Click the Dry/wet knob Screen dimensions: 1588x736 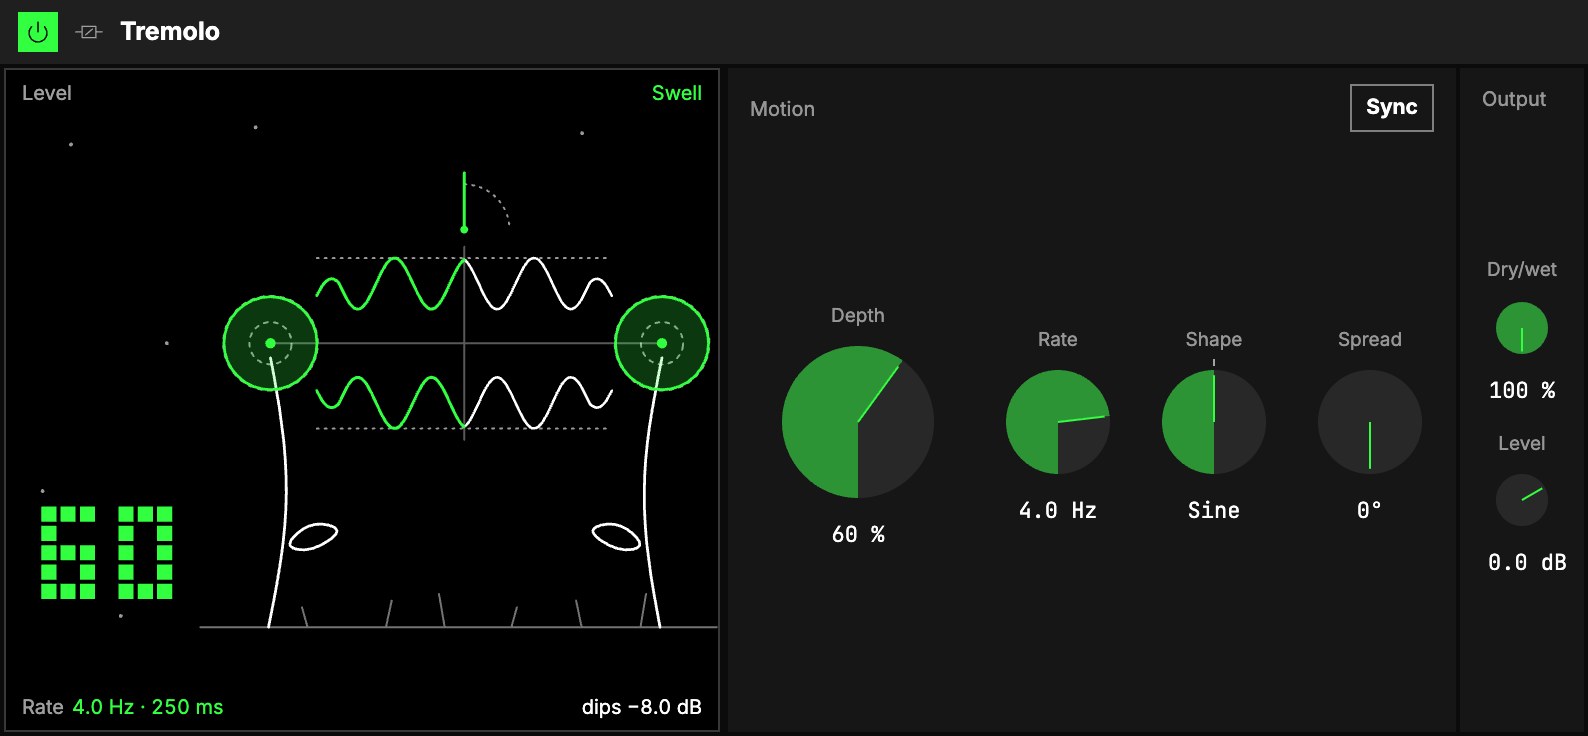[x=1522, y=328]
